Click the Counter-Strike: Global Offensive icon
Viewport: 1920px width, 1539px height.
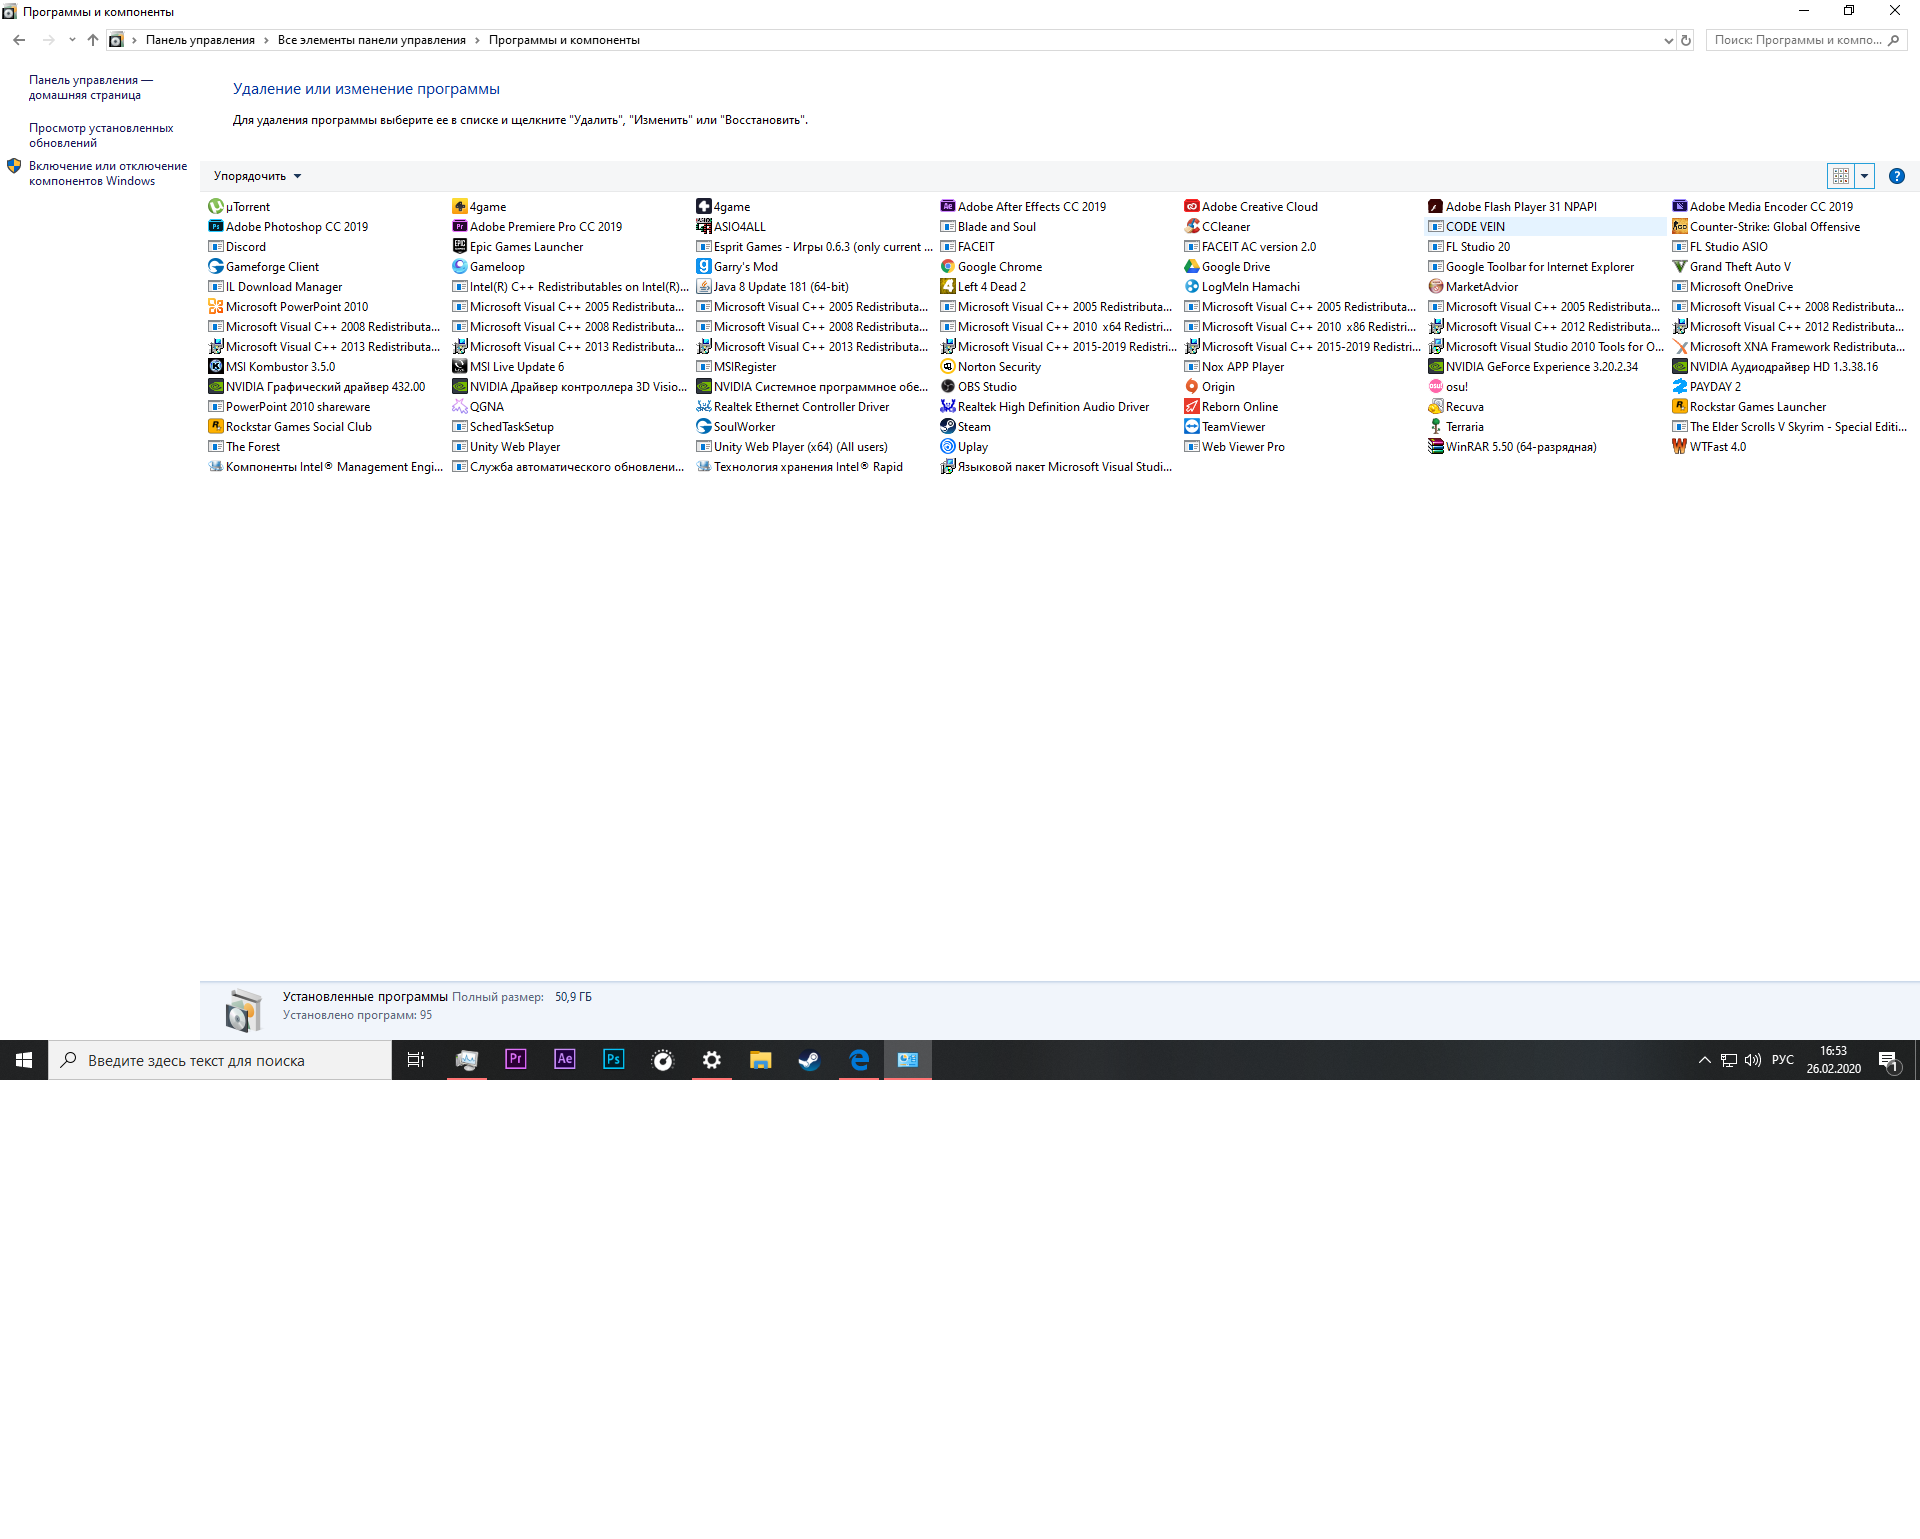(1679, 227)
